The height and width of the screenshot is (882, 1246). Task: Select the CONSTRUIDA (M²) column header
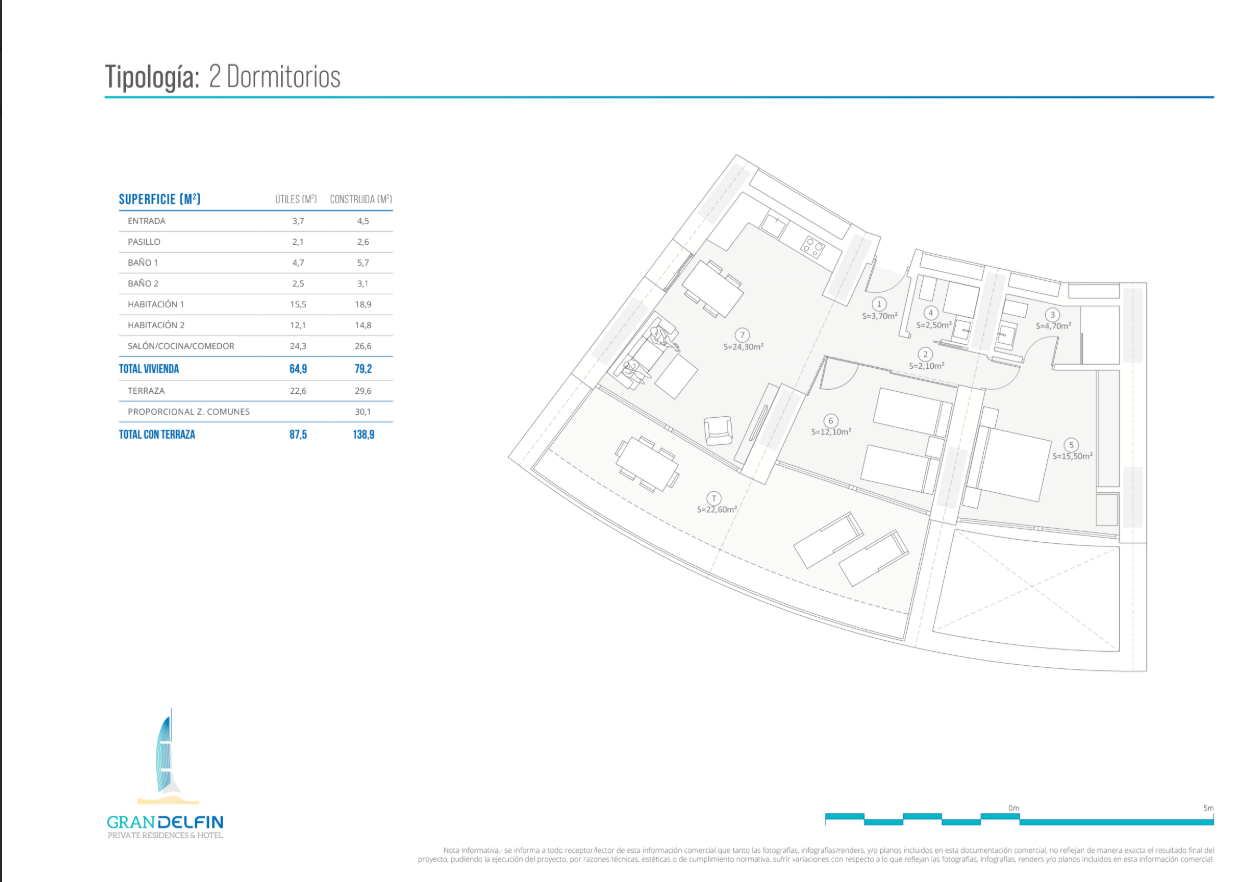click(360, 199)
